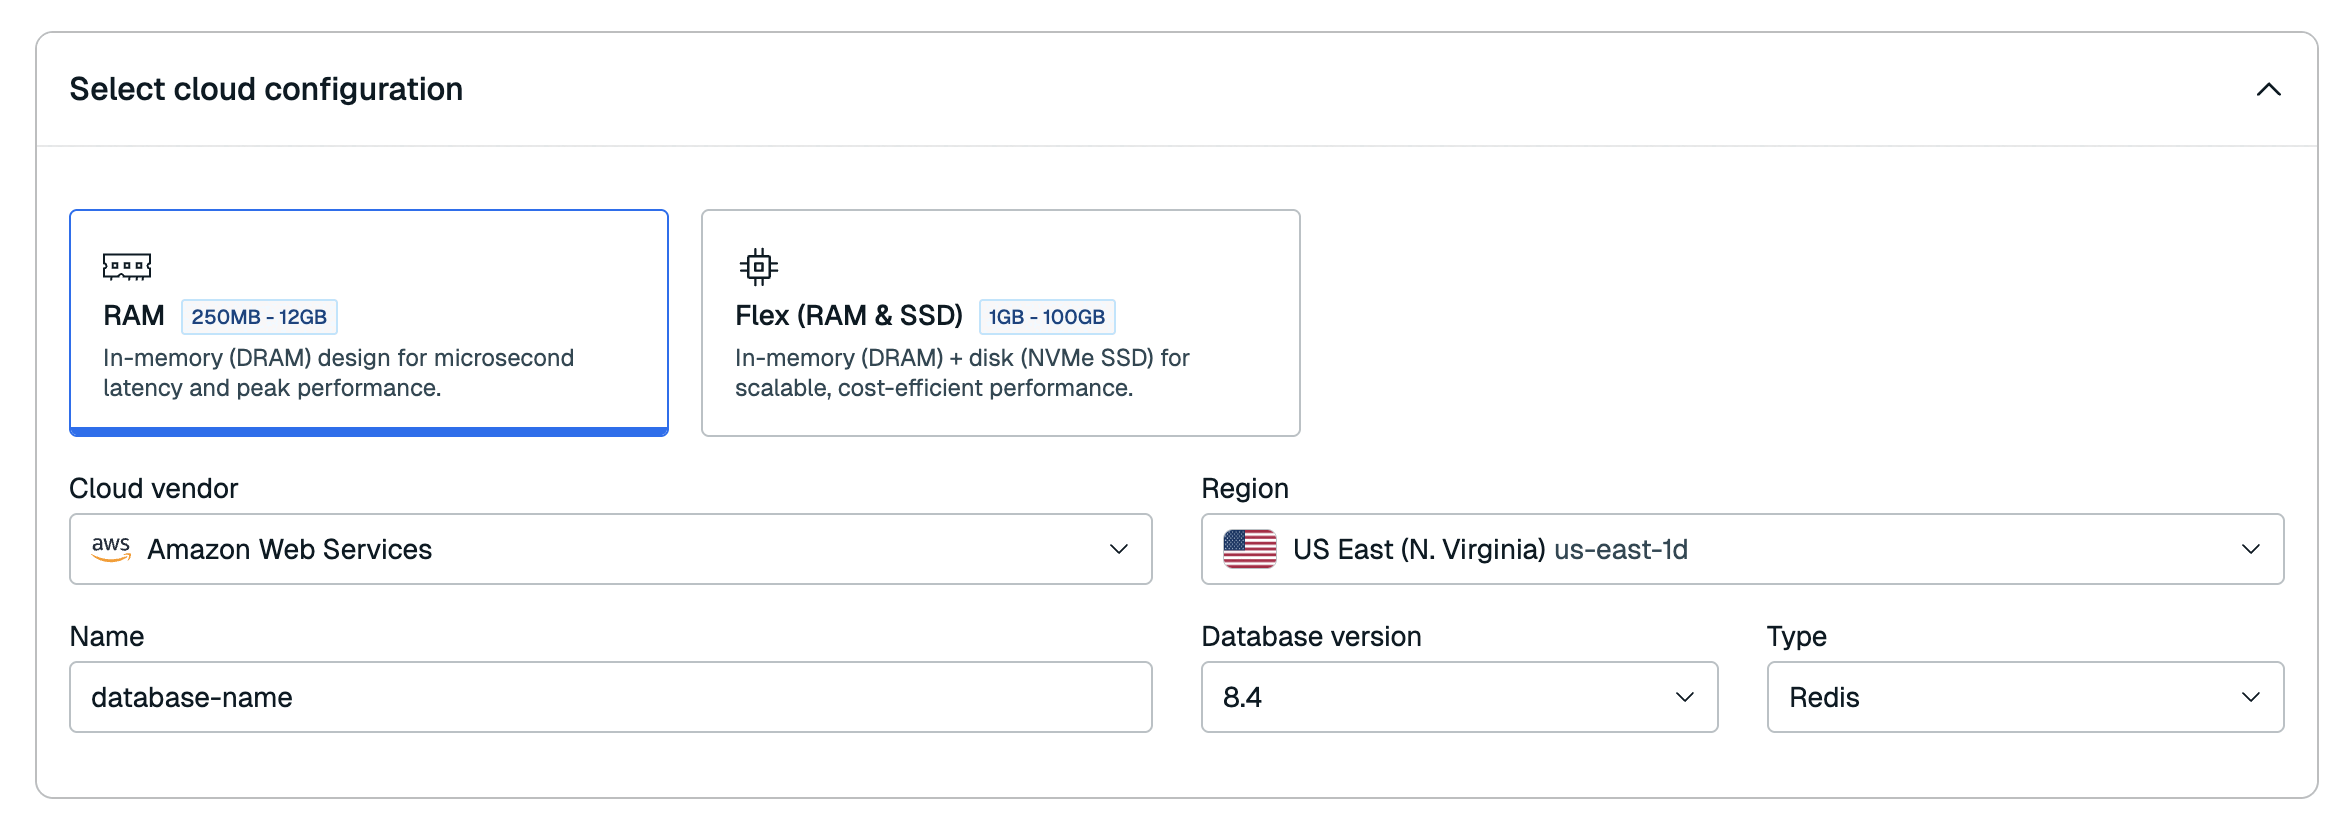Click the Database version chevron arrow

1684,697
